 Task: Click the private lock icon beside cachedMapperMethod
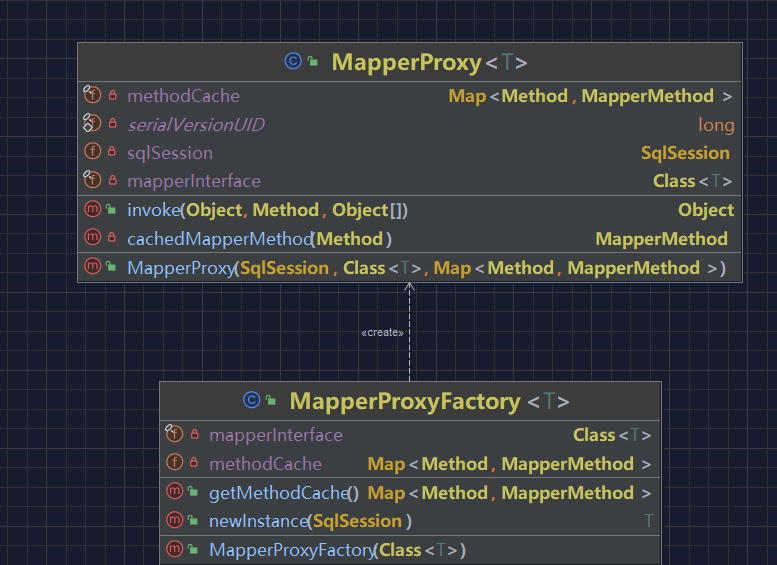click(112, 238)
